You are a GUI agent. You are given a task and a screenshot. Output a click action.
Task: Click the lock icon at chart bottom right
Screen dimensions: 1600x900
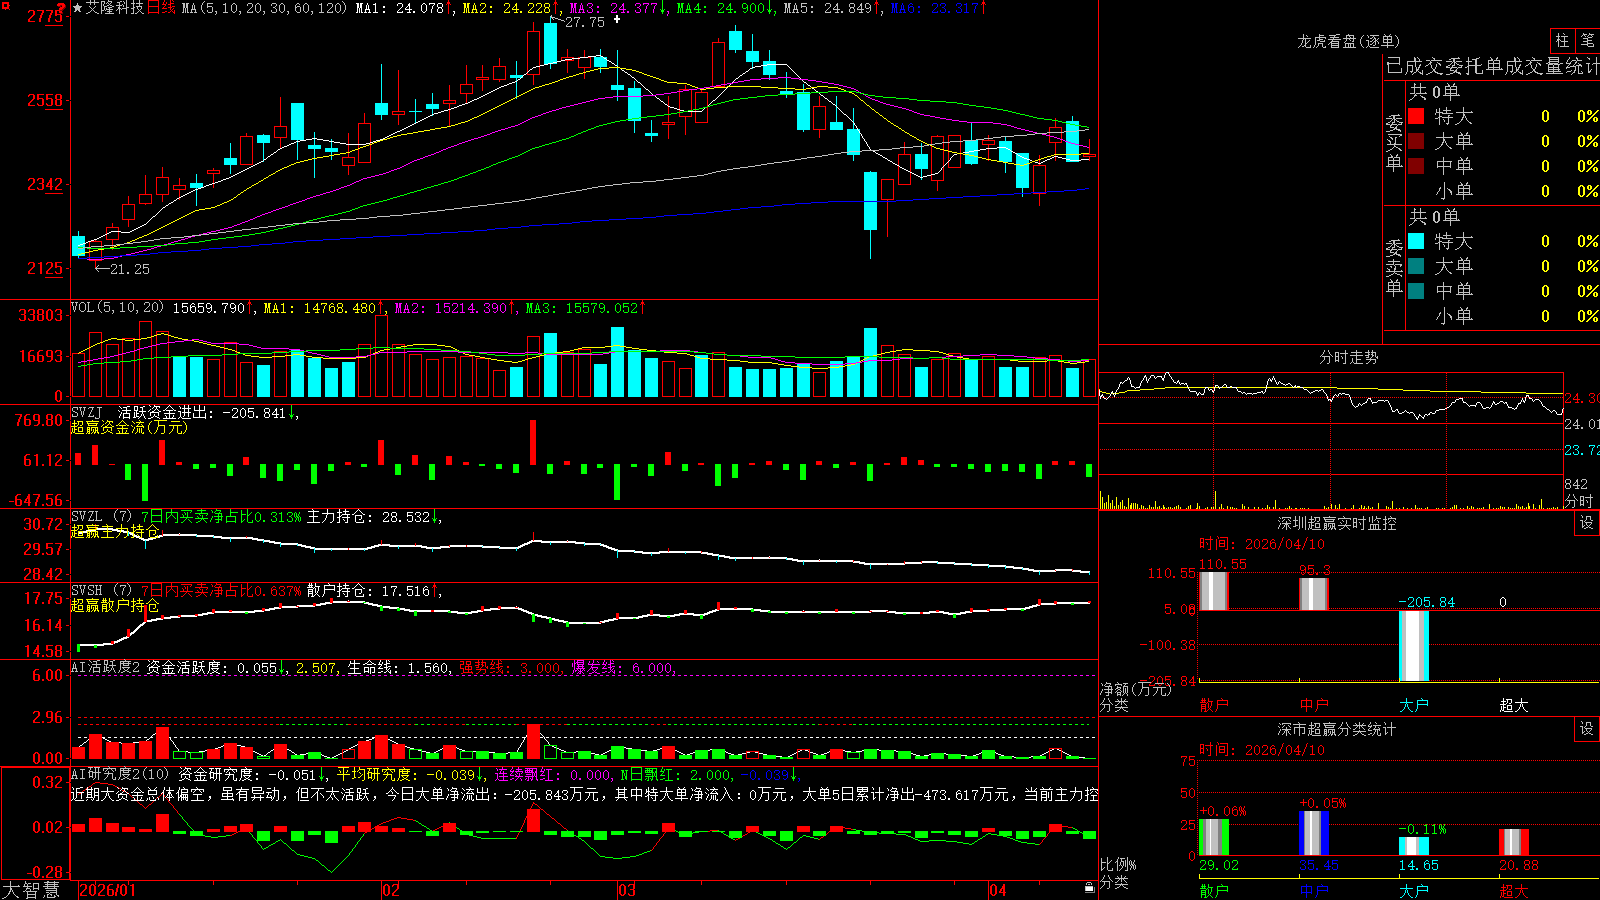pos(1089,888)
